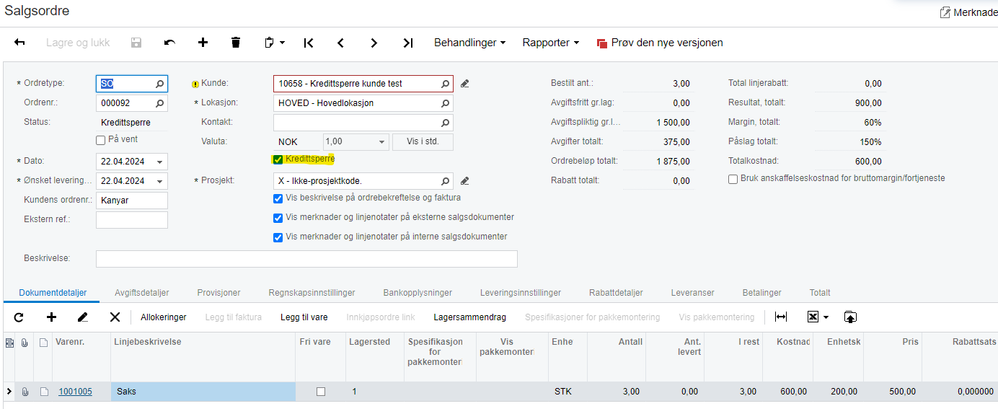This screenshot has width=998, height=409.
Task: Go to first record icon
Action: [x=308, y=43]
